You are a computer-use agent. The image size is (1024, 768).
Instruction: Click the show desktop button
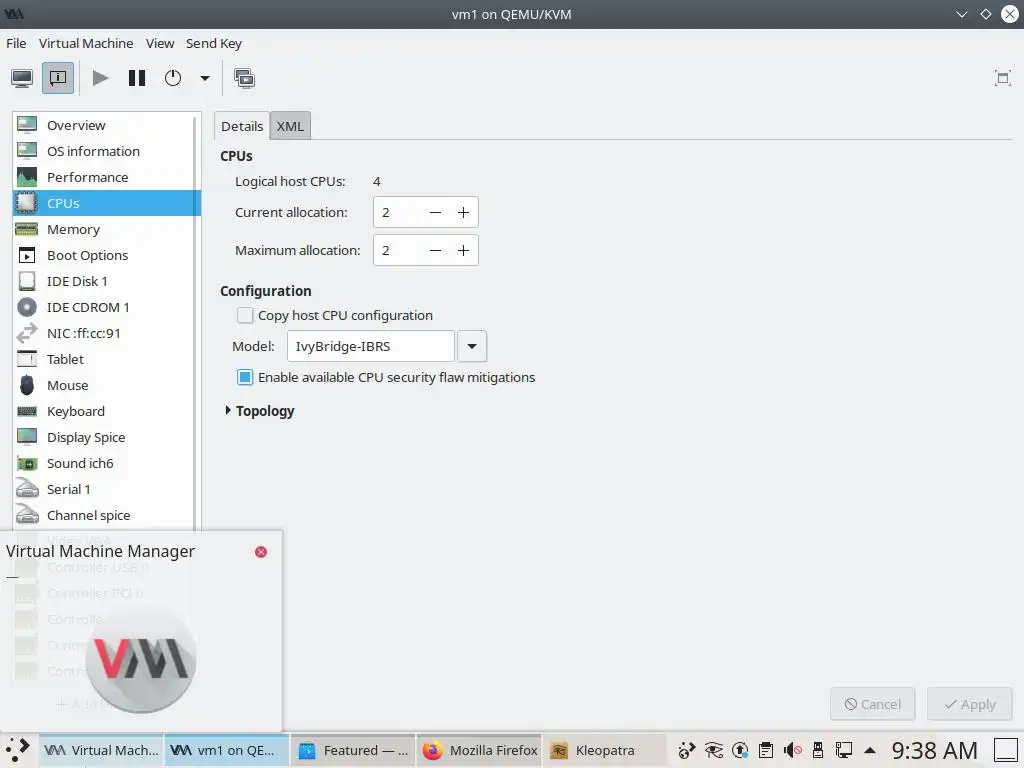(1006, 750)
